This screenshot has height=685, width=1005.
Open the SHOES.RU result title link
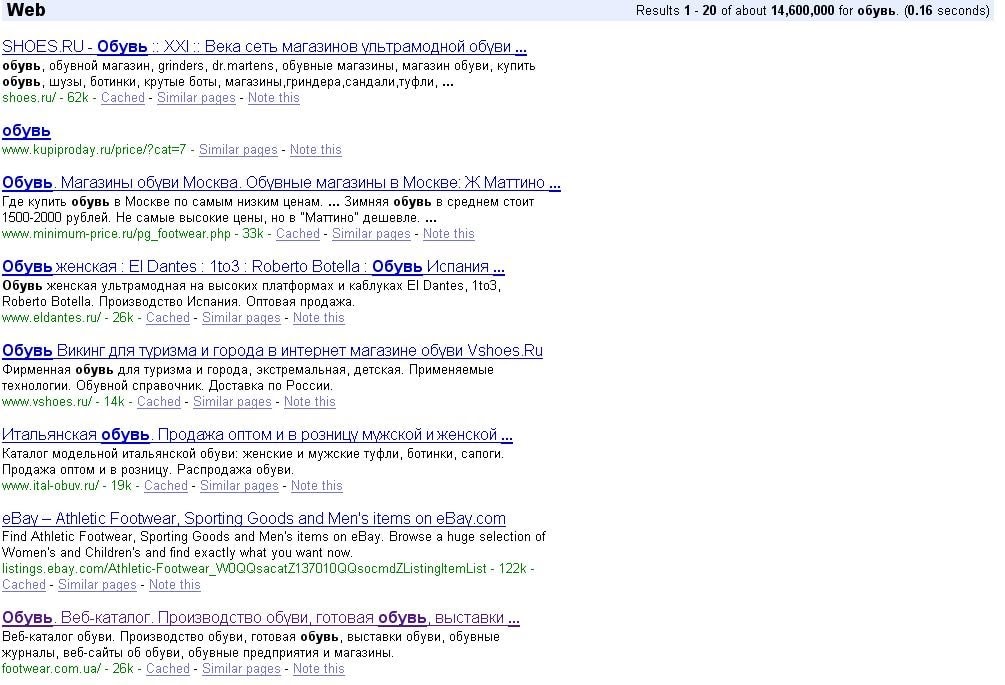tap(264, 47)
